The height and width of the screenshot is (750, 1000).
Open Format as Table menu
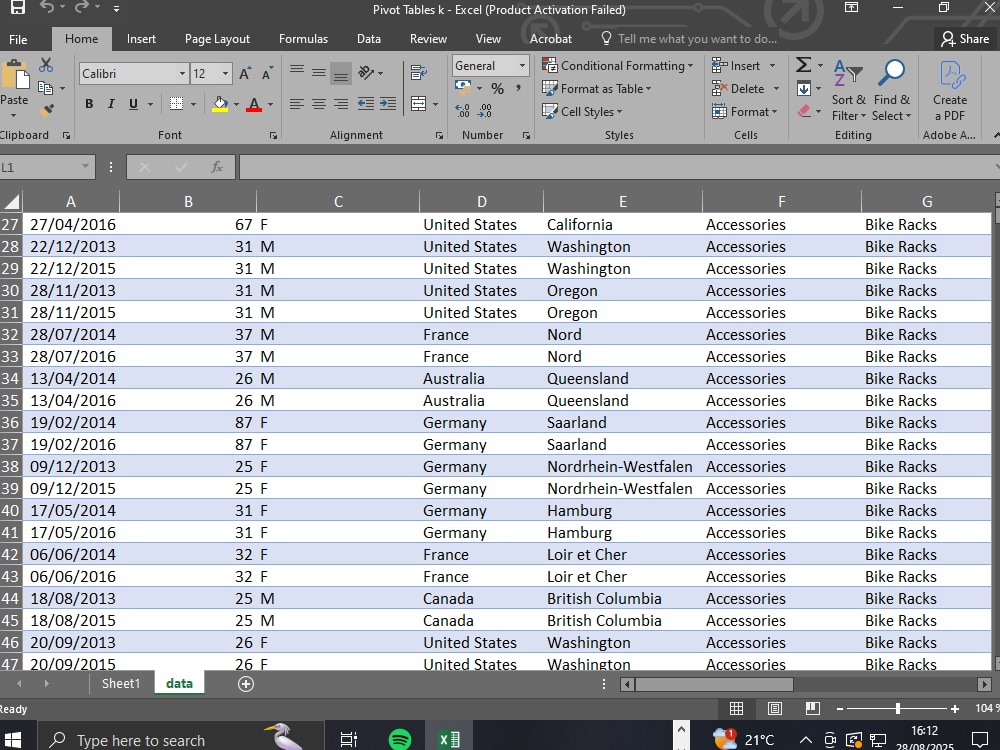coord(597,89)
